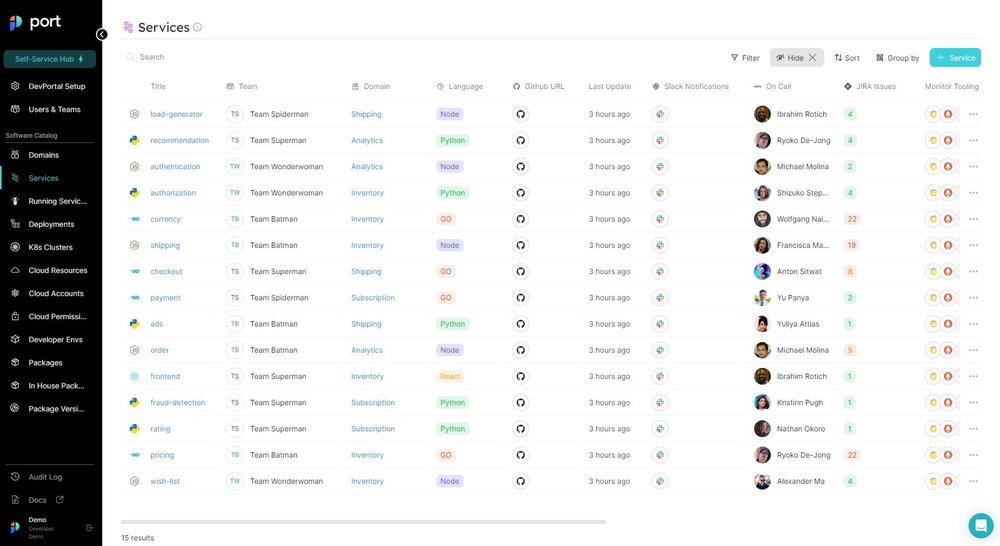This screenshot has width=1000, height=546.
Task: Click the red monitor tool icon for order
Action: click(948, 350)
